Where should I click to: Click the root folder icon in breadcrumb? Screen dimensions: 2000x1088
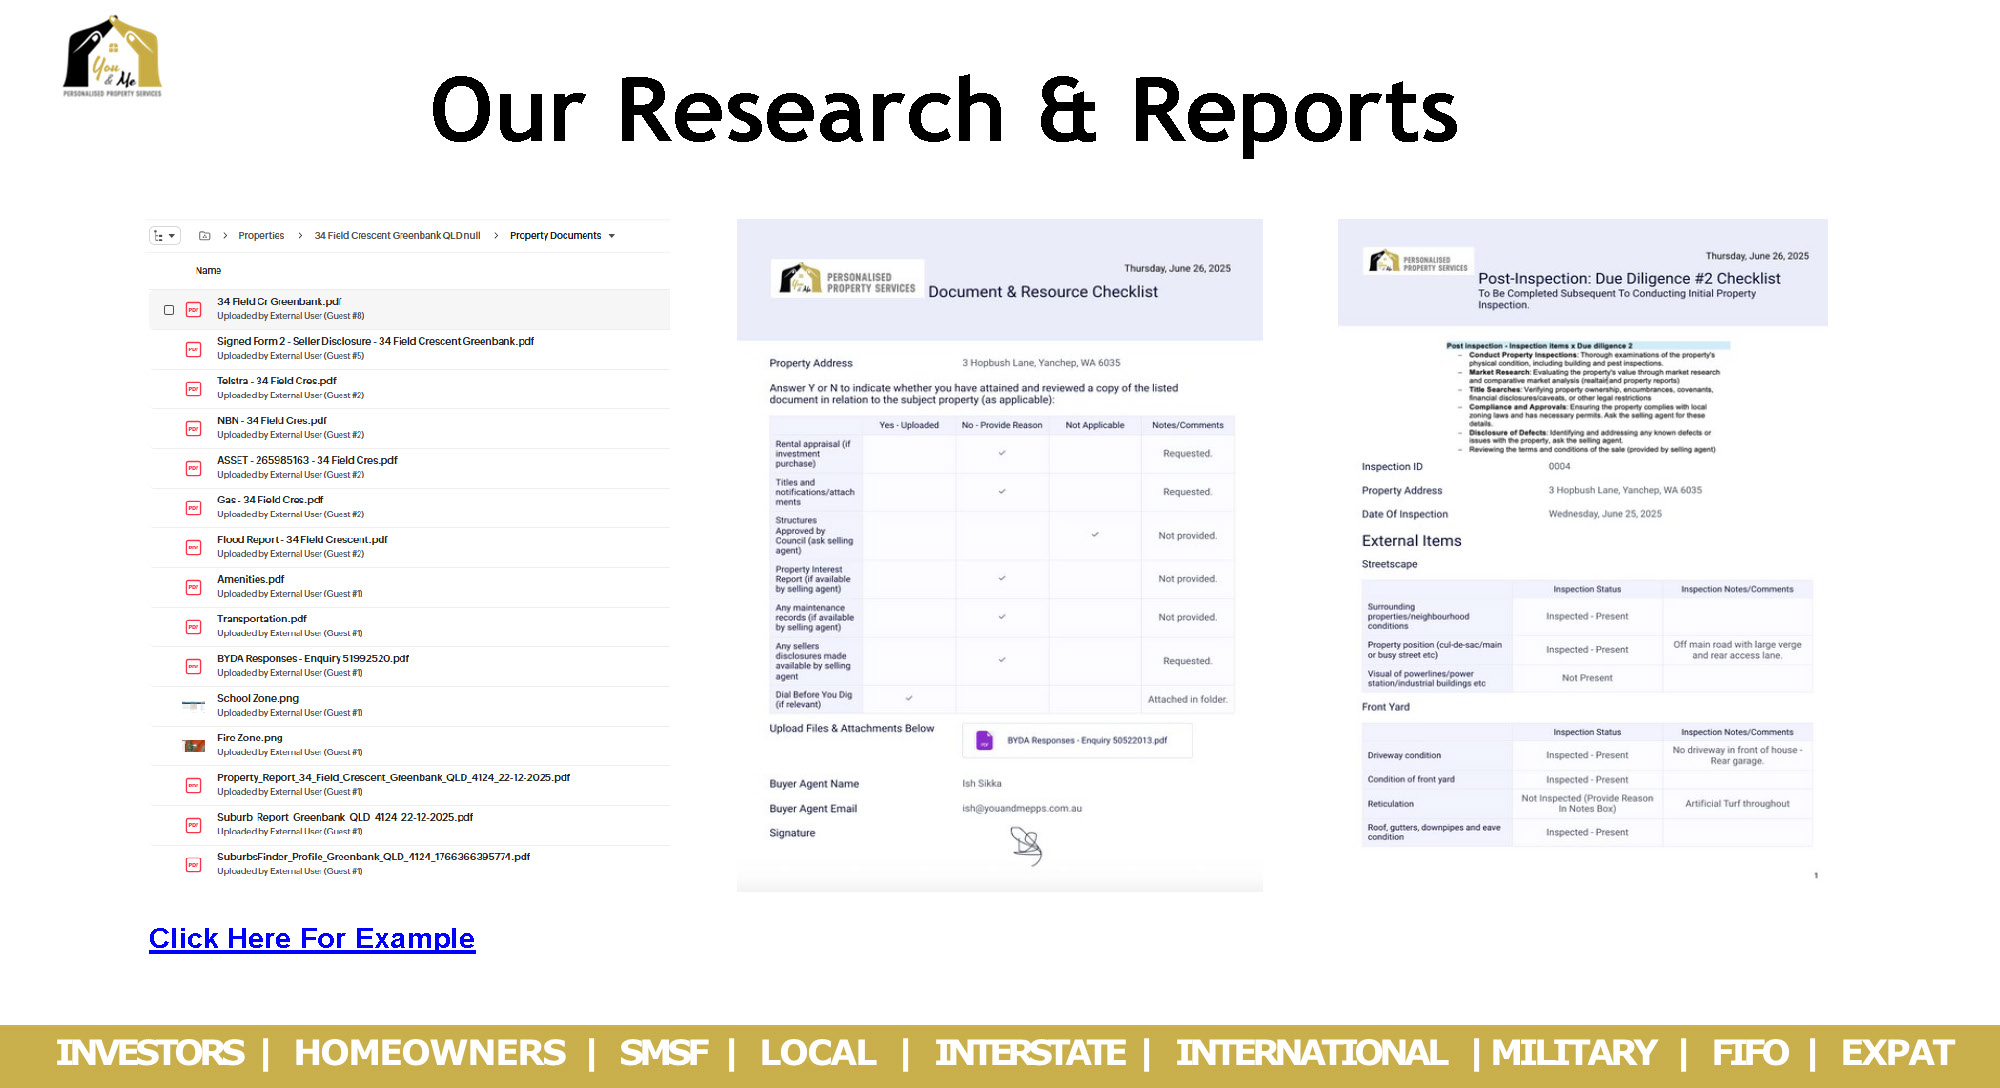[205, 236]
